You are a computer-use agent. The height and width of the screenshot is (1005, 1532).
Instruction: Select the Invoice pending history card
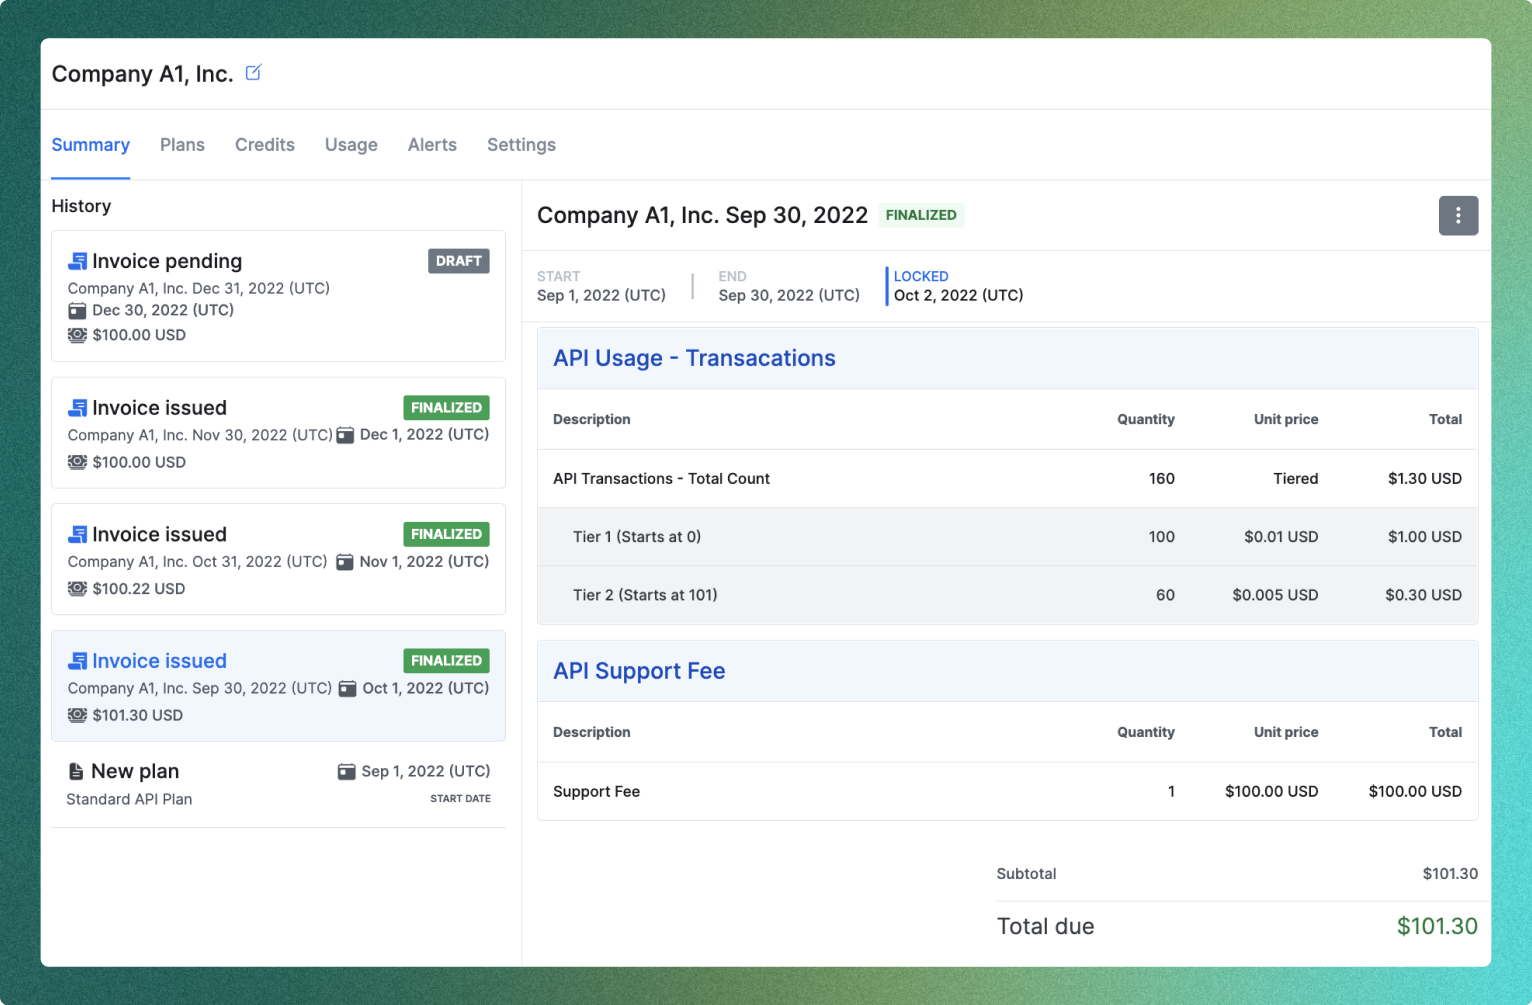pos(278,296)
